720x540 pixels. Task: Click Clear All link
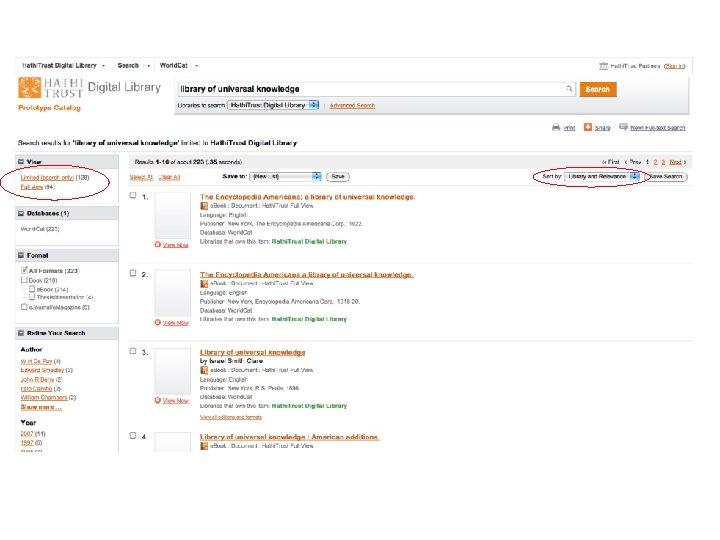coord(169,177)
